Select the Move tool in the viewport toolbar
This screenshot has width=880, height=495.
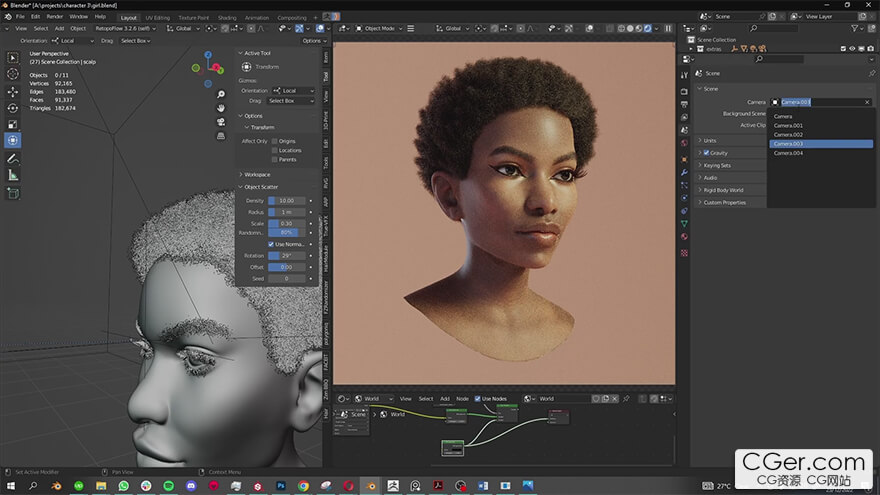point(13,90)
